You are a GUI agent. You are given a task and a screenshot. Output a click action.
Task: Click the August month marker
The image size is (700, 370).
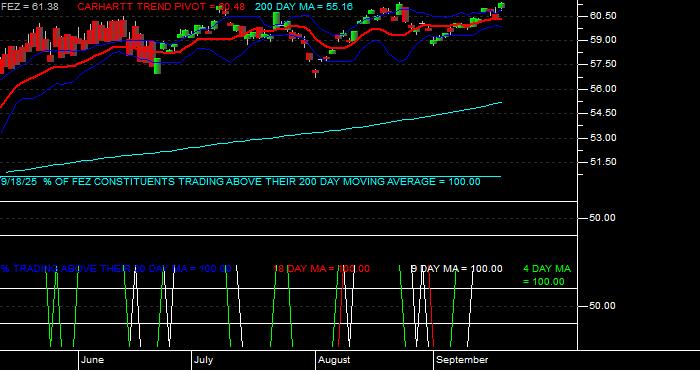[x=335, y=360]
